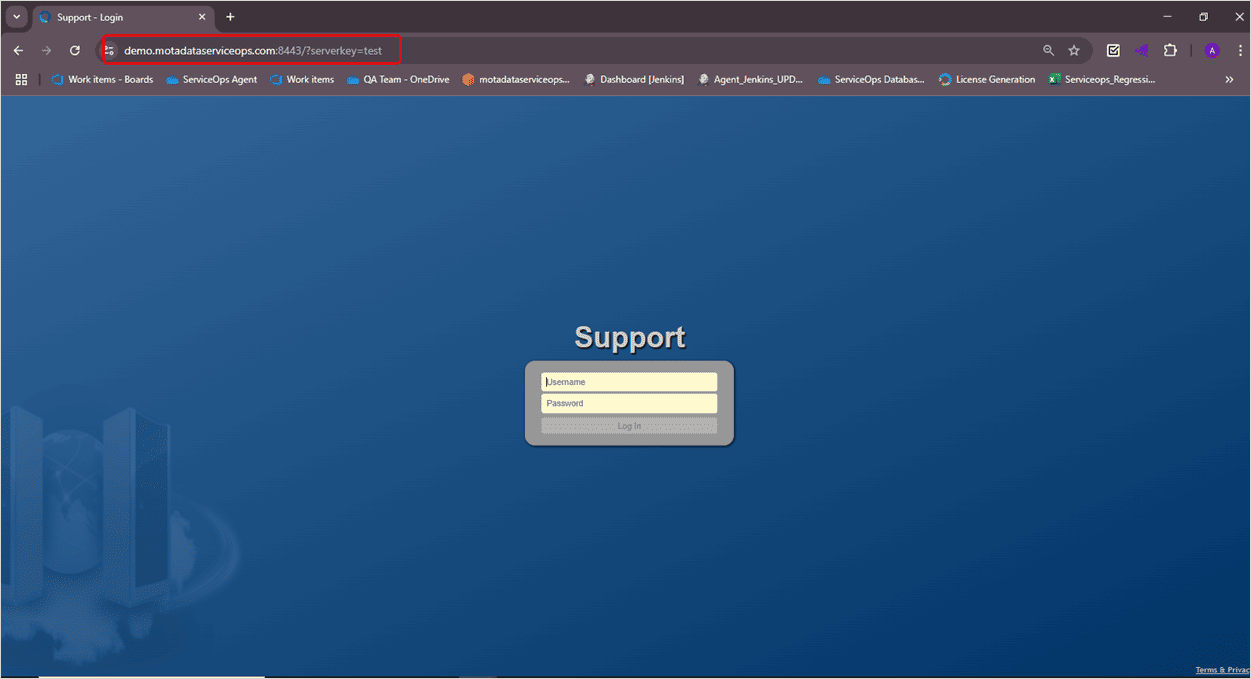1251x679 pixels.
Task: Open the apps grid in bookmarks bar
Action: point(21,80)
